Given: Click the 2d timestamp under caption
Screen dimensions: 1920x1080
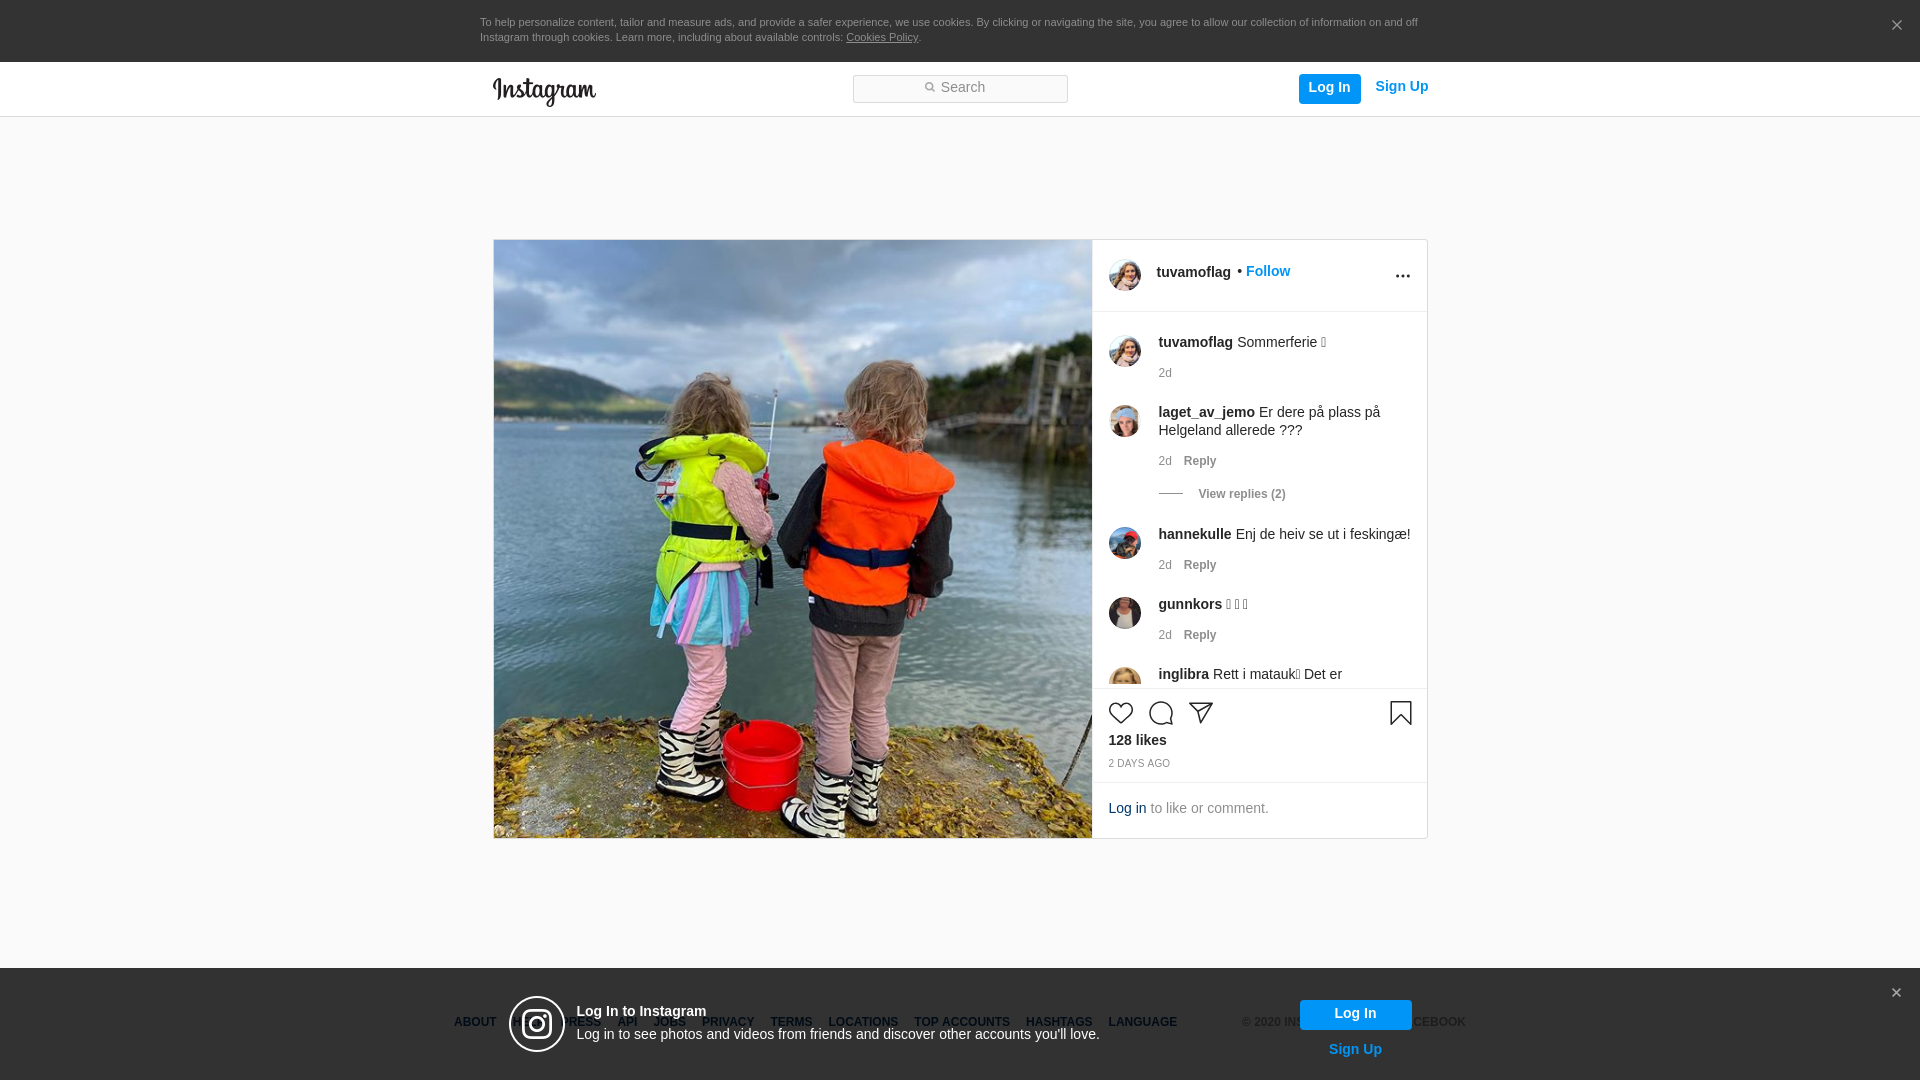Looking at the screenshot, I should [1165, 373].
